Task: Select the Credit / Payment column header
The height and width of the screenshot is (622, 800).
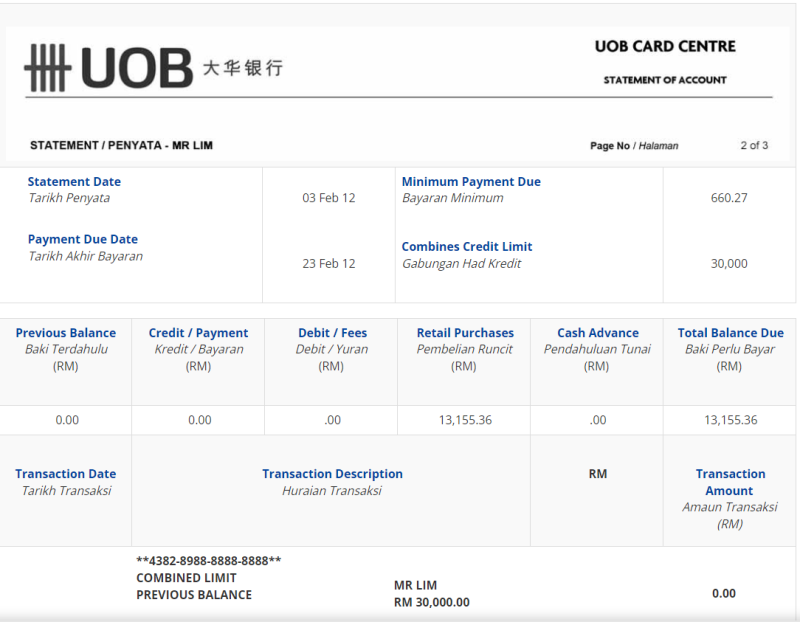Action: coord(198,333)
